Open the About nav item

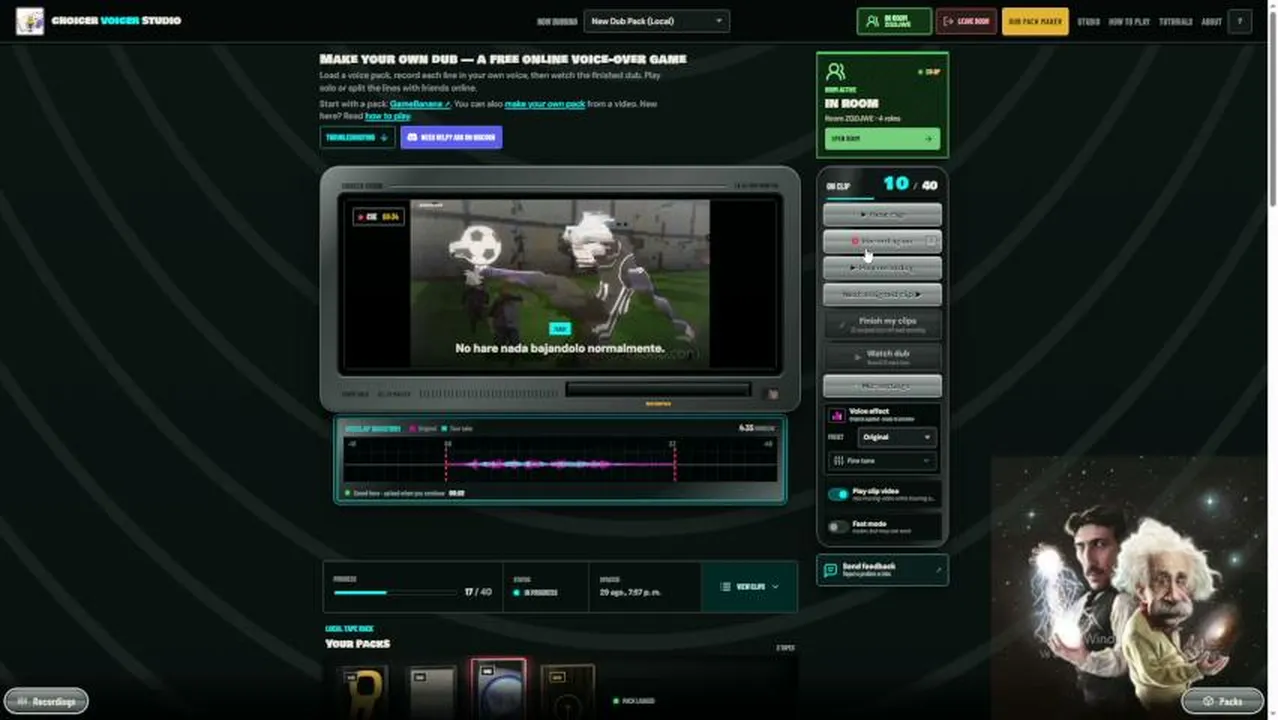pos(1211,21)
